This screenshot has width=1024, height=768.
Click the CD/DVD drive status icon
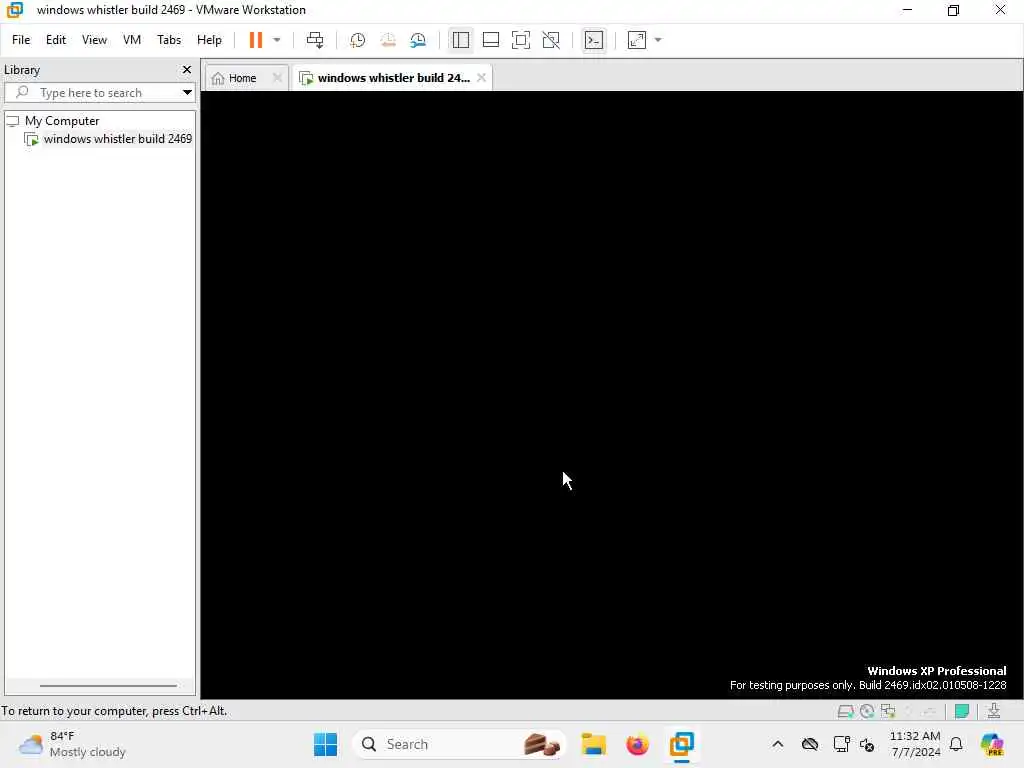tap(867, 711)
